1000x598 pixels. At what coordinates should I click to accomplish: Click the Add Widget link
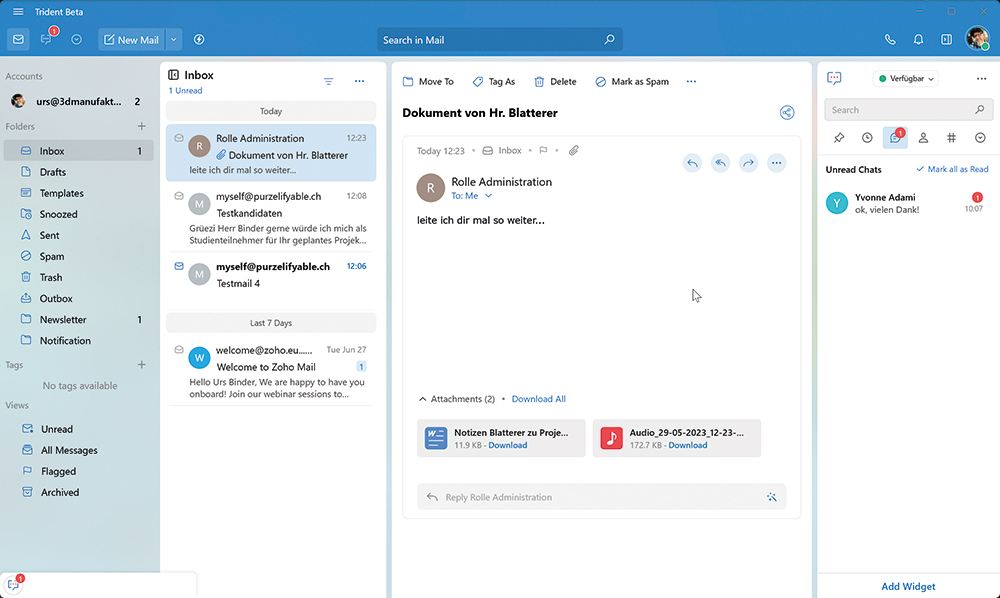pos(908,586)
